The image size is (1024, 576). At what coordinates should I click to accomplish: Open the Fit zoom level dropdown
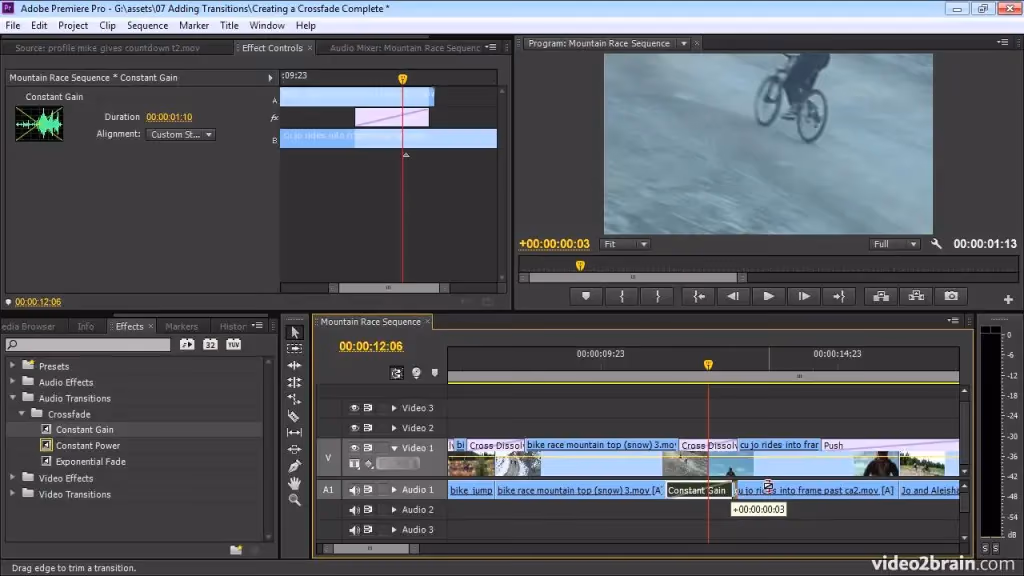(x=625, y=243)
